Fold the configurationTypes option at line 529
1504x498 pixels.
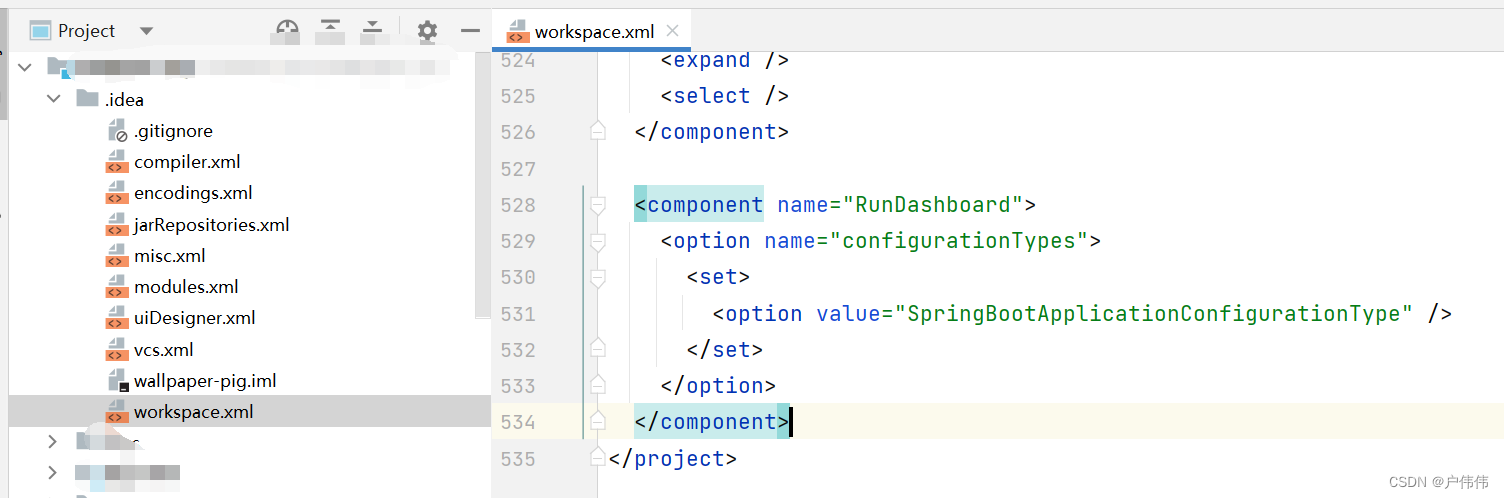(598, 241)
